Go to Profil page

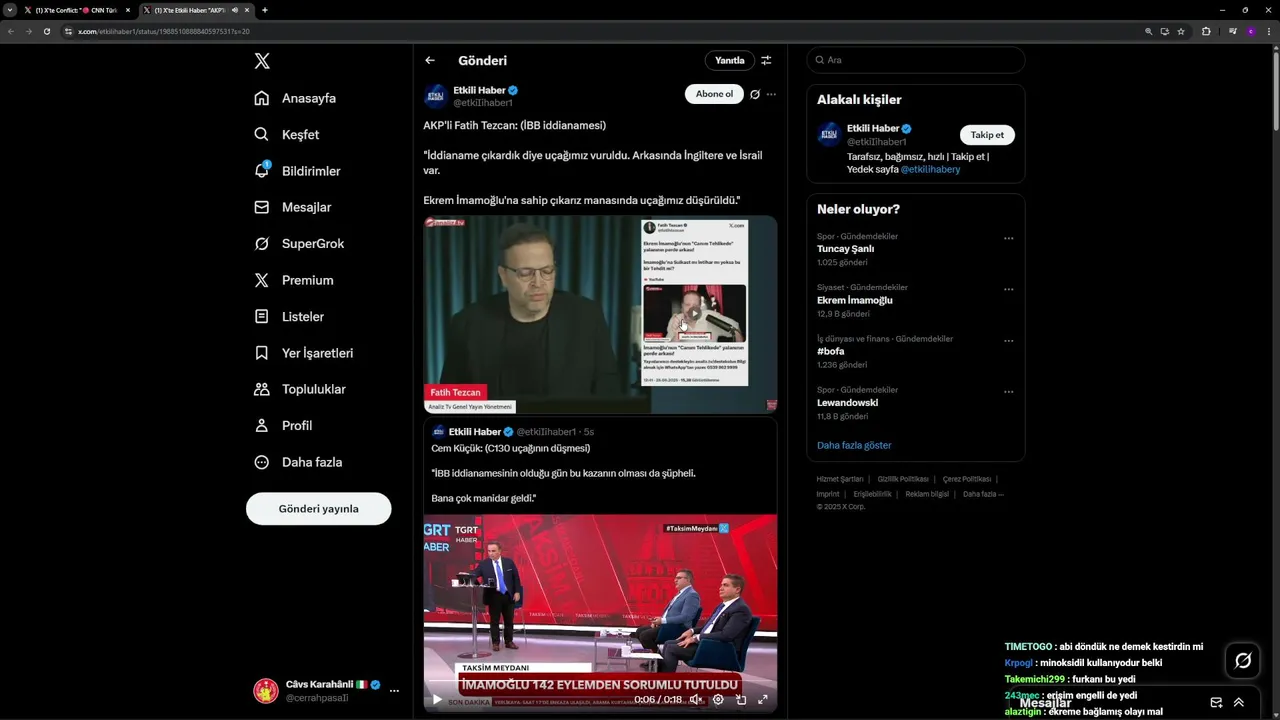pyautogui.click(x=283, y=425)
